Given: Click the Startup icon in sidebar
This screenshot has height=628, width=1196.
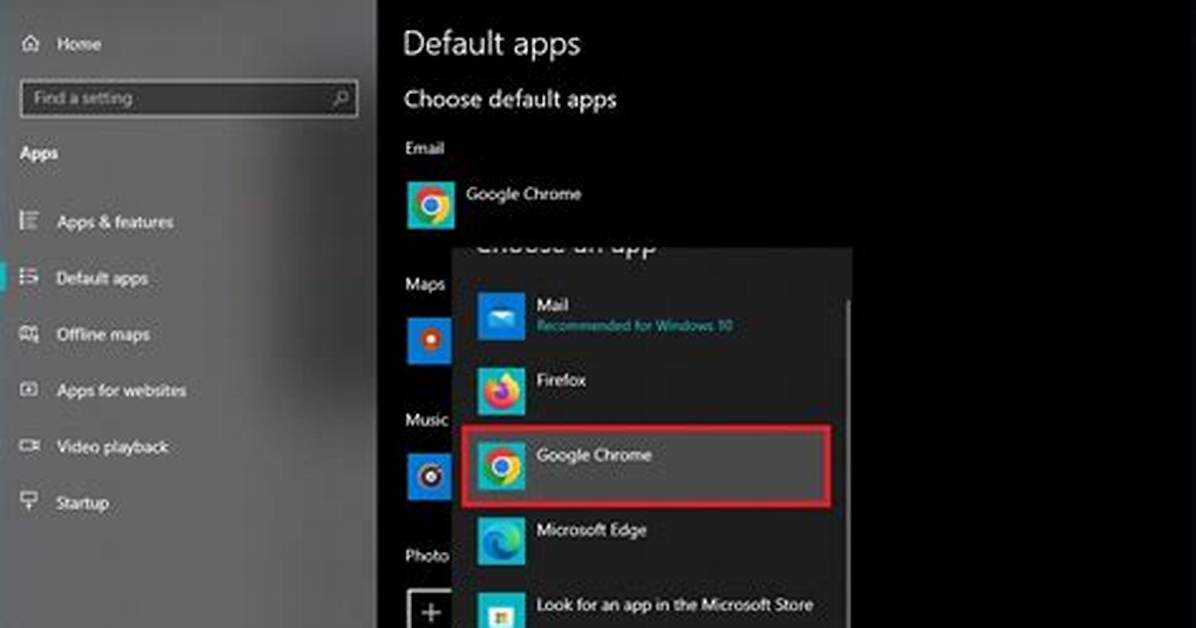Looking at the screenshot, I should pyautogui.click(x=29, y=501).
